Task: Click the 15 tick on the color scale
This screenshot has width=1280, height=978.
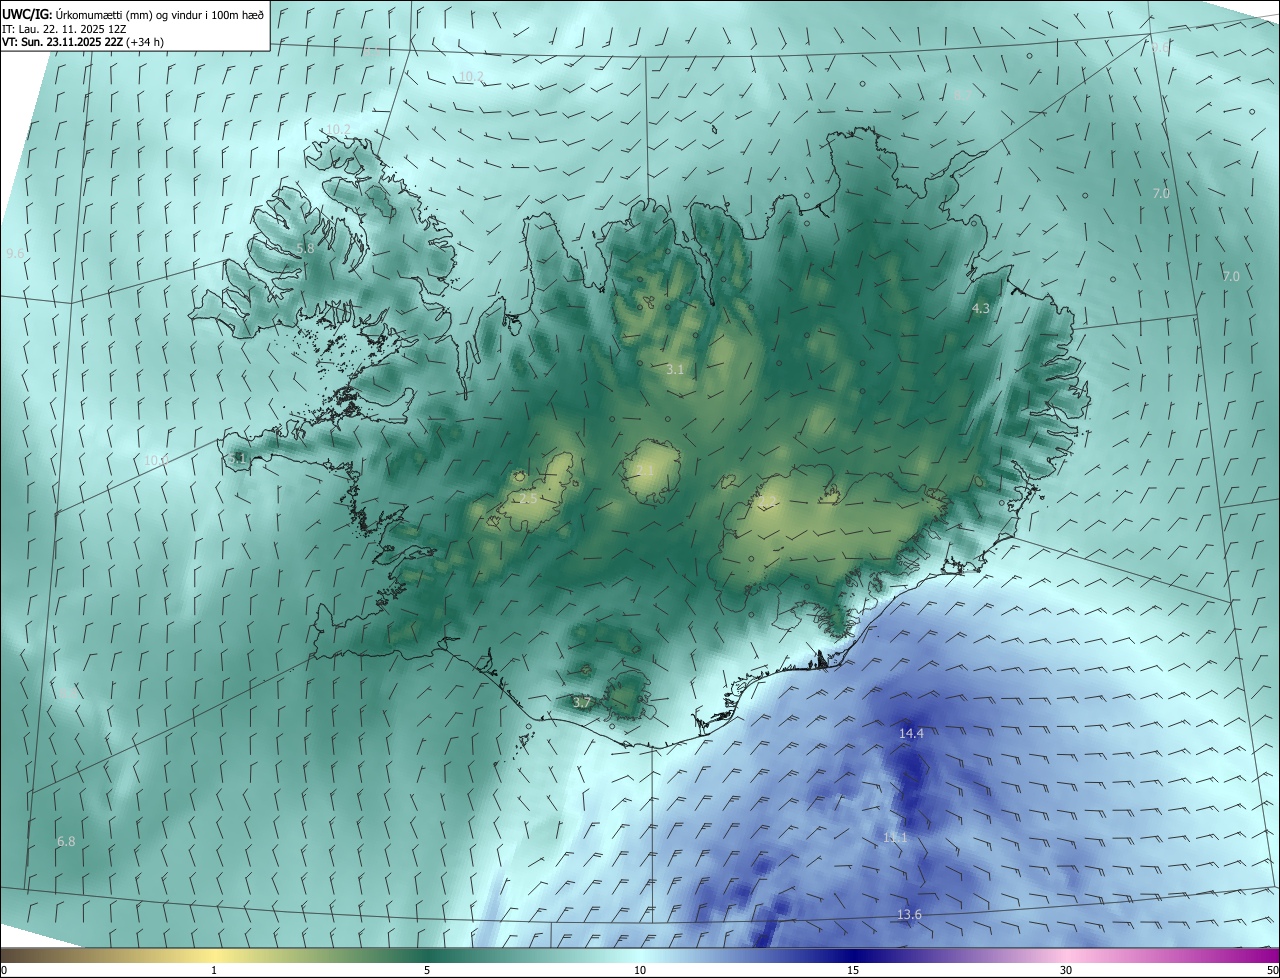Action: (x=853, y=970)
